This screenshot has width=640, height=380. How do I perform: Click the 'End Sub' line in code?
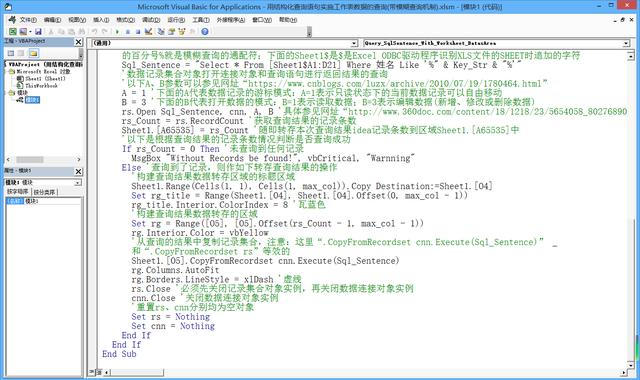pos(119,354)
